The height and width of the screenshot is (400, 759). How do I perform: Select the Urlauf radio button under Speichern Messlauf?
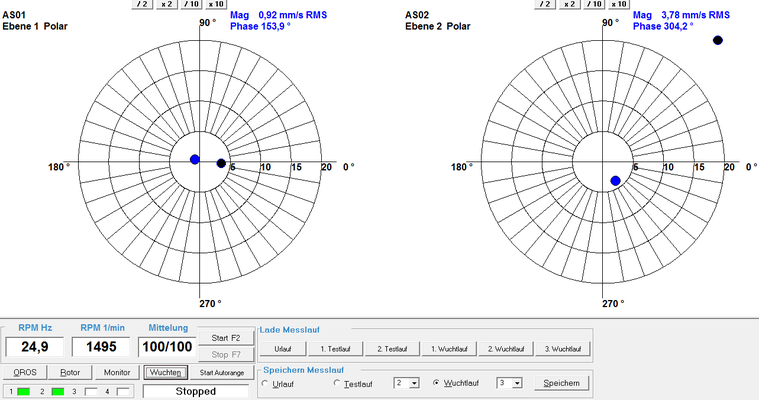click(266, 383)
